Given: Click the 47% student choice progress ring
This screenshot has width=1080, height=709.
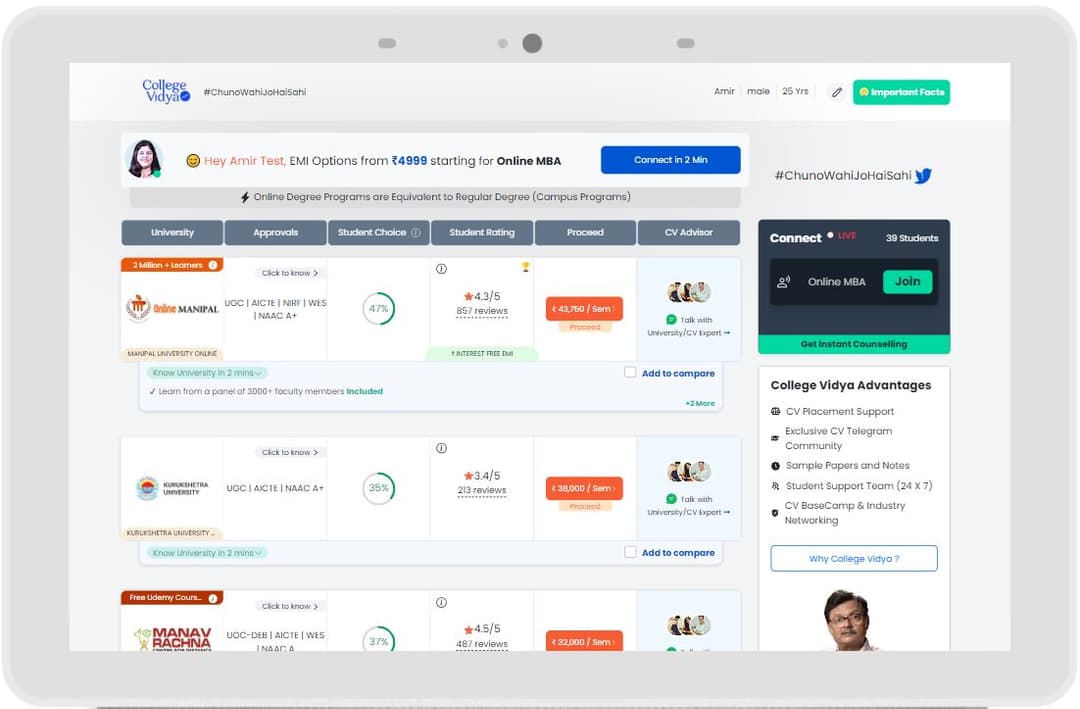Looking at the screenshot, I should point(379,309).
